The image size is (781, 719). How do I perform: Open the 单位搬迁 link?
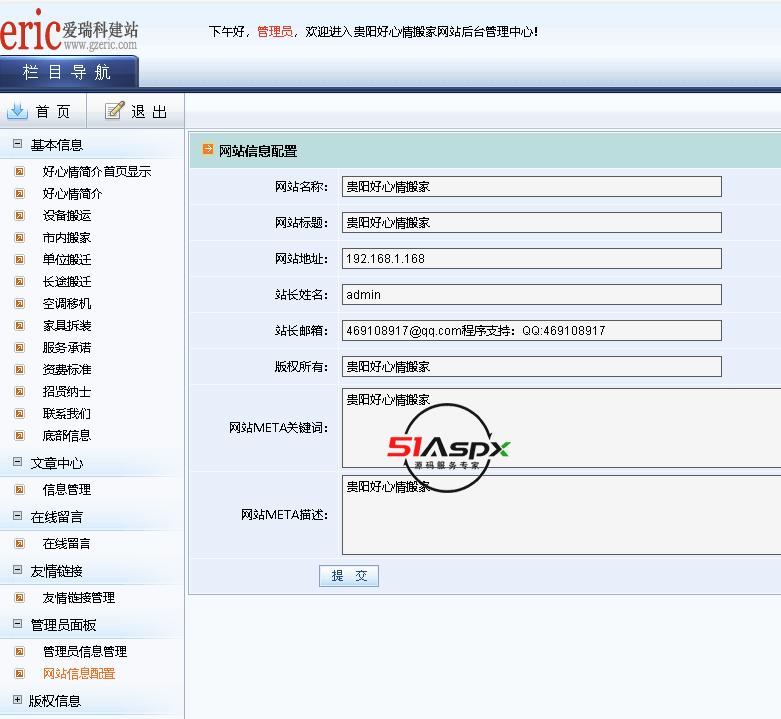coord(67,259)
